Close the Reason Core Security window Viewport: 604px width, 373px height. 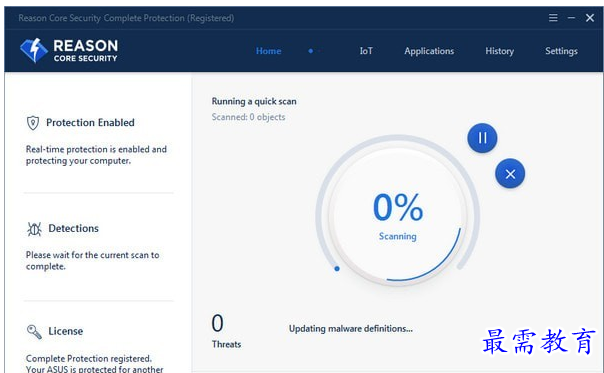pyautogui.click(x=590, y=18)
